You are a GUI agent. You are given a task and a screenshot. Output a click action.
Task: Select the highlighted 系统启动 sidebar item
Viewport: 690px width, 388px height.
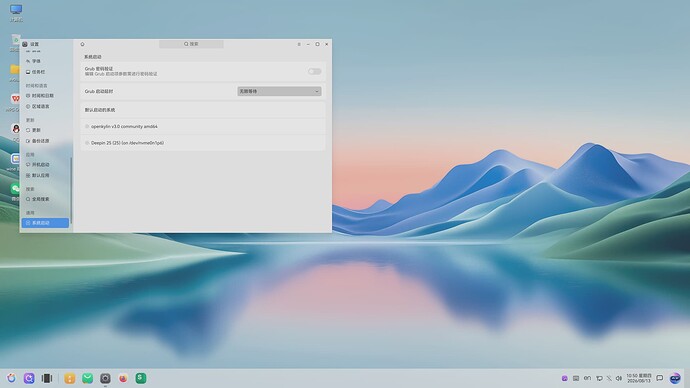tap(45, 223)
